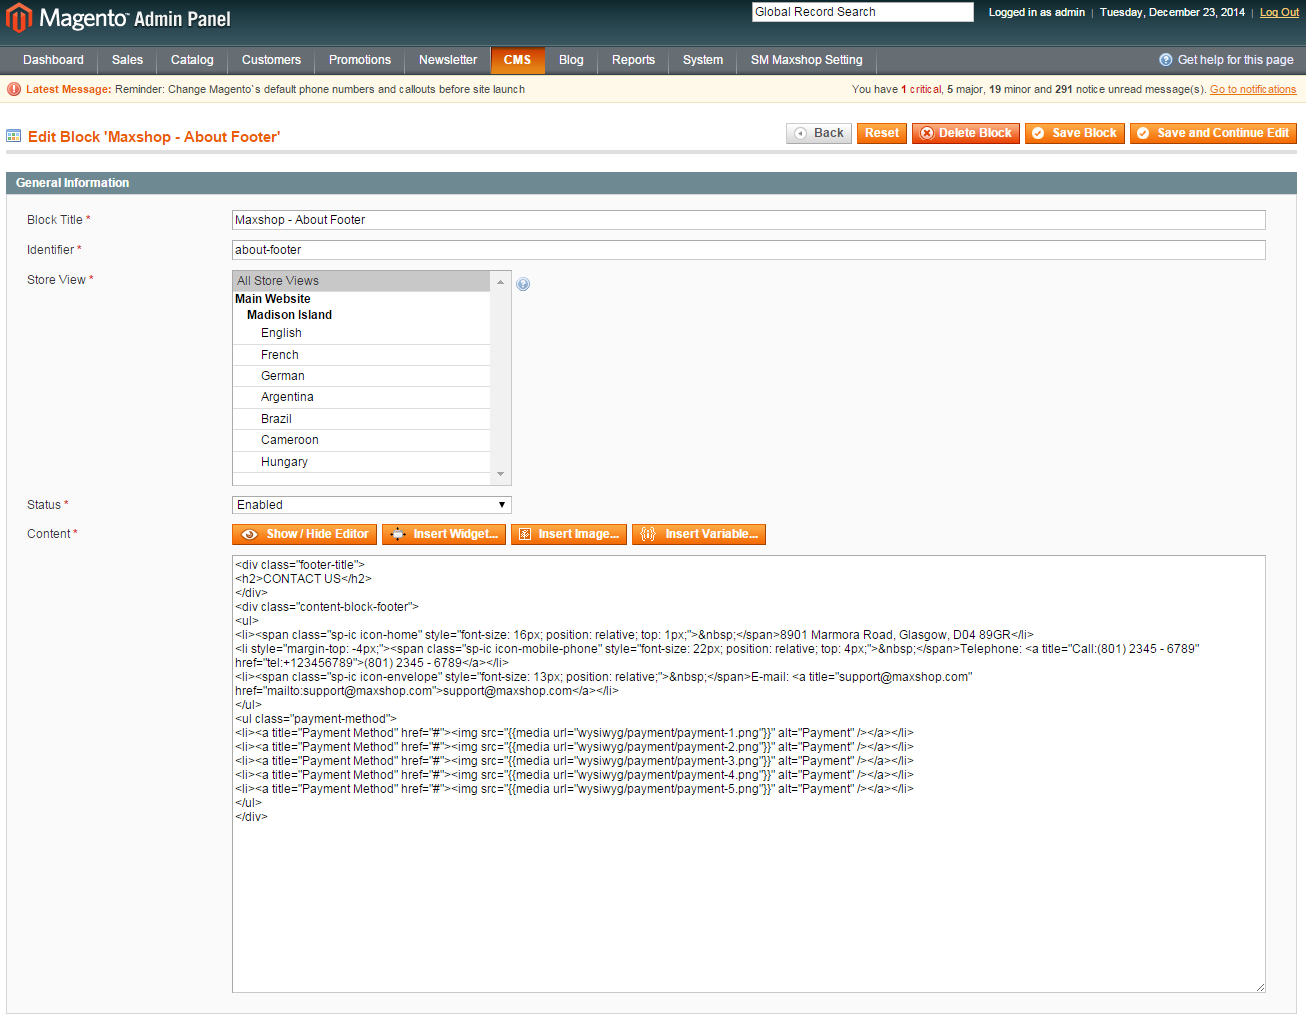Screen dimensions: 1306x1018
Task: Click the Store View list scroll-up arrow
Action: [x=501, y=282]
